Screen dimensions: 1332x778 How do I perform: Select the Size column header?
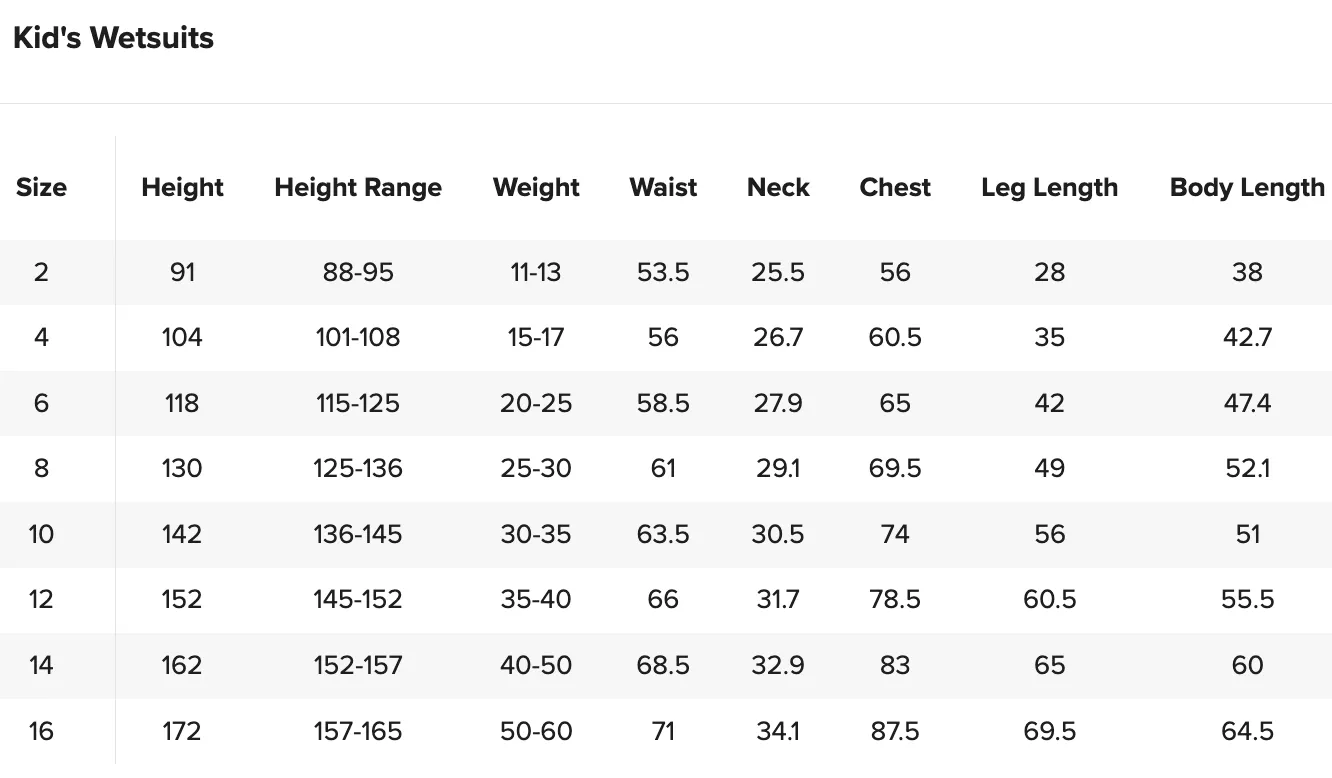41,187
